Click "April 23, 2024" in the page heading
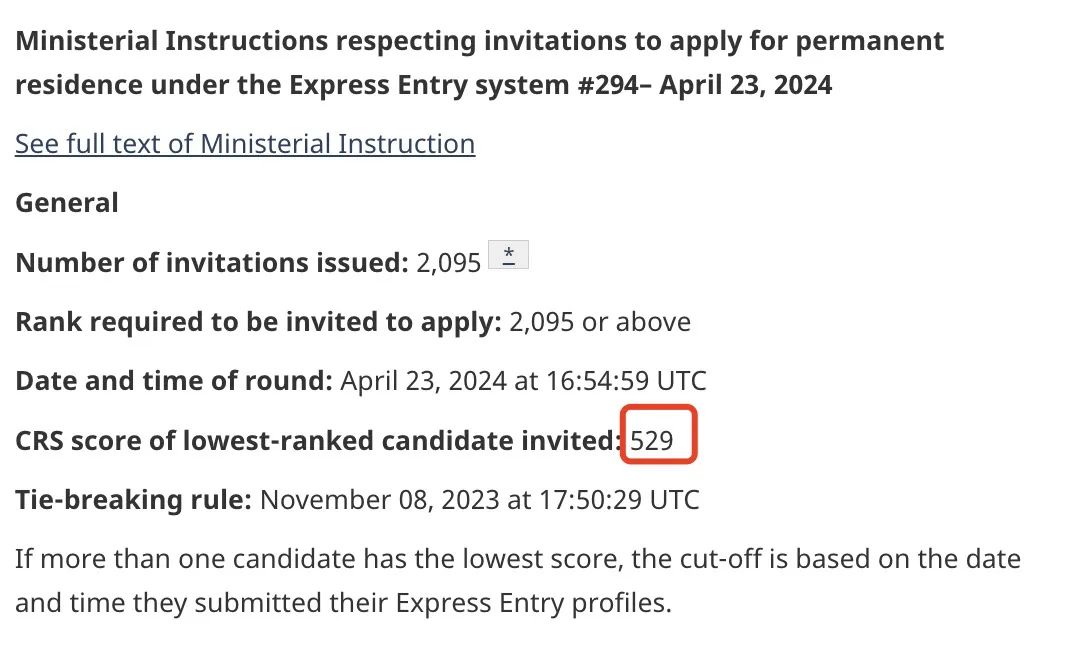The height and width of the screenshot is (648, 1070). pos(746,85)
